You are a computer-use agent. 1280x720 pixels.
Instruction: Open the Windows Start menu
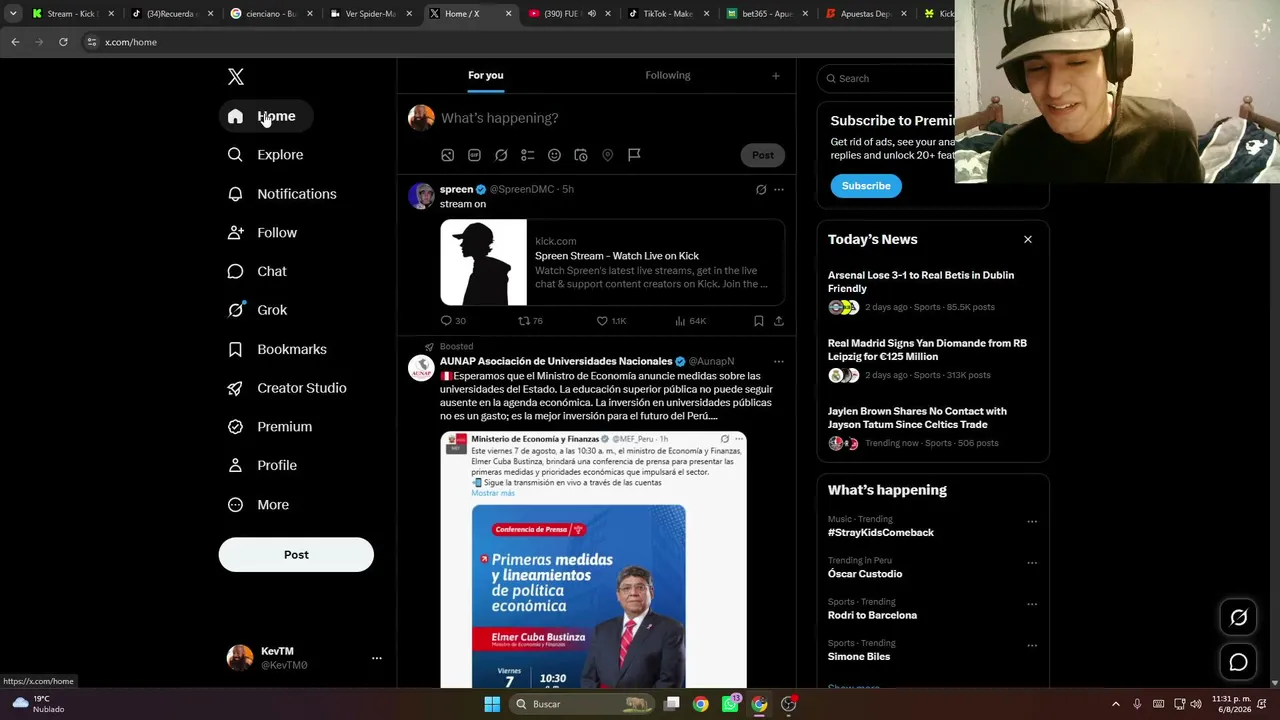[492, 704]
